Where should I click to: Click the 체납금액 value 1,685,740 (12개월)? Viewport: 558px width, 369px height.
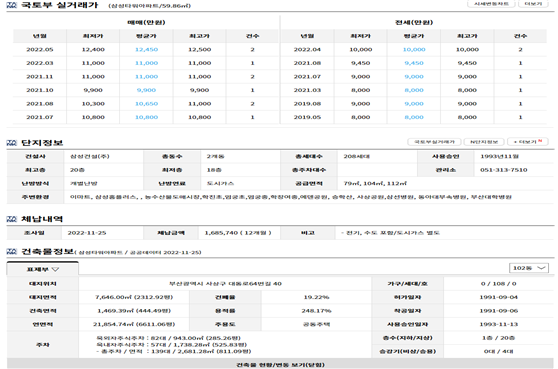pos(238,233)
